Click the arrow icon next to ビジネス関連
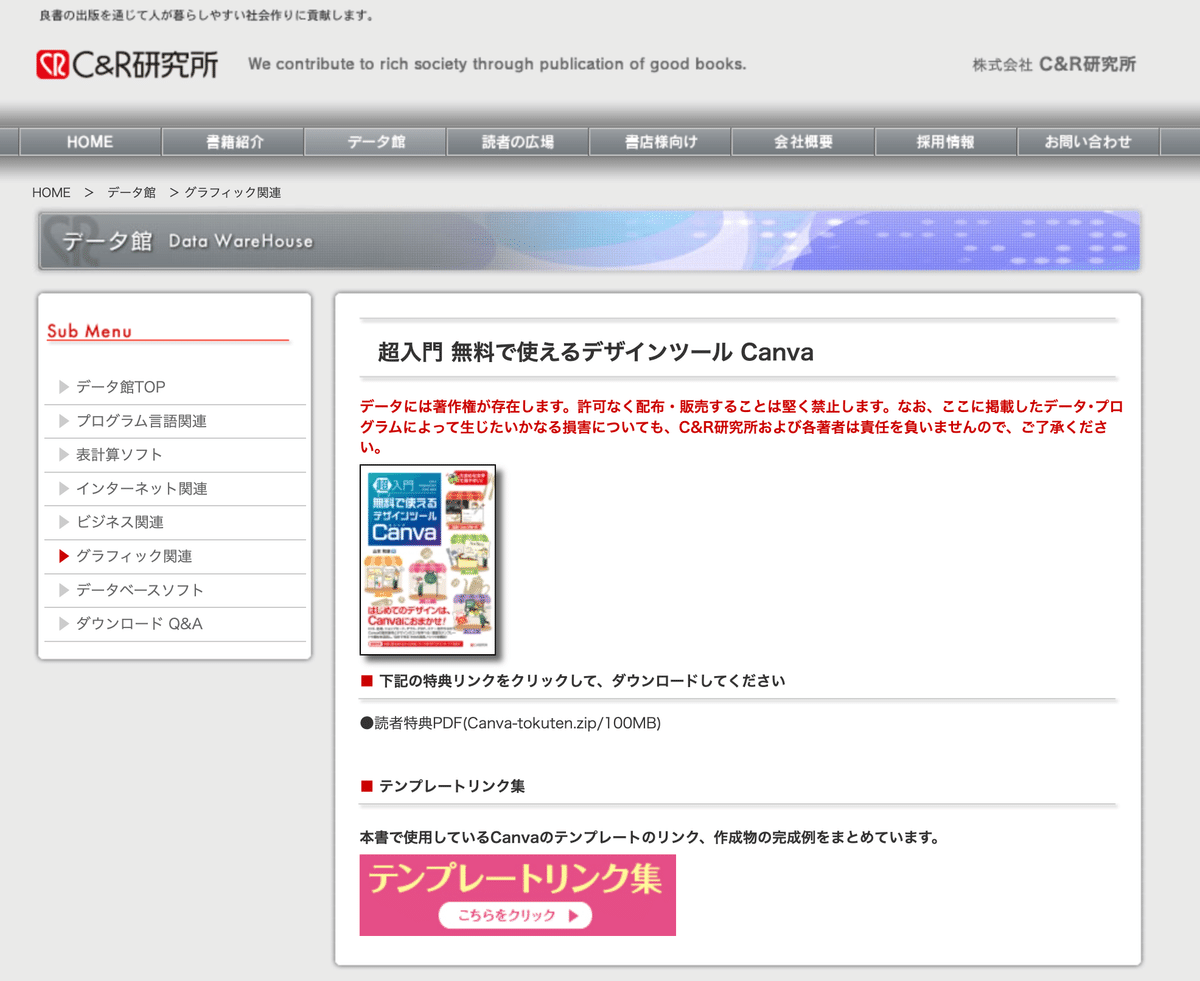This screenshot has width=1200, height=981. click(x=64, y=522)
